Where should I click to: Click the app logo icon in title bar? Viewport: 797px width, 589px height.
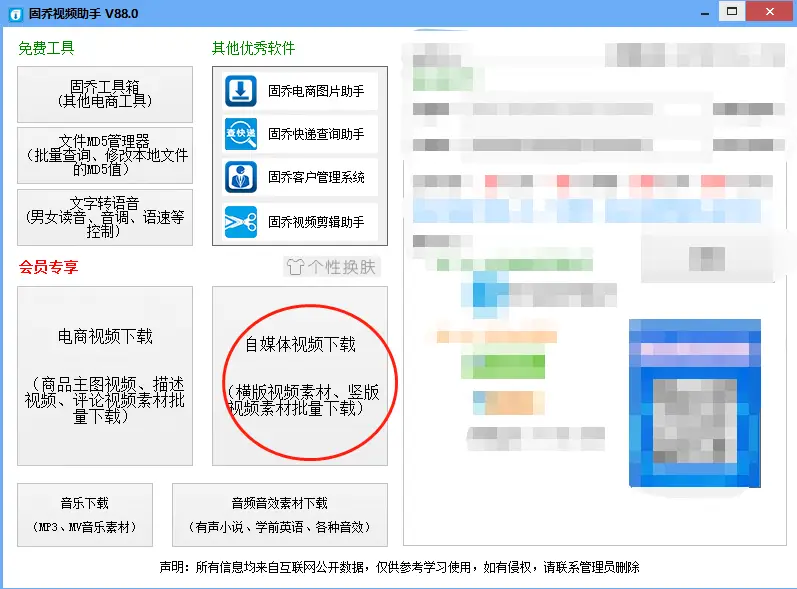[16, 14]
